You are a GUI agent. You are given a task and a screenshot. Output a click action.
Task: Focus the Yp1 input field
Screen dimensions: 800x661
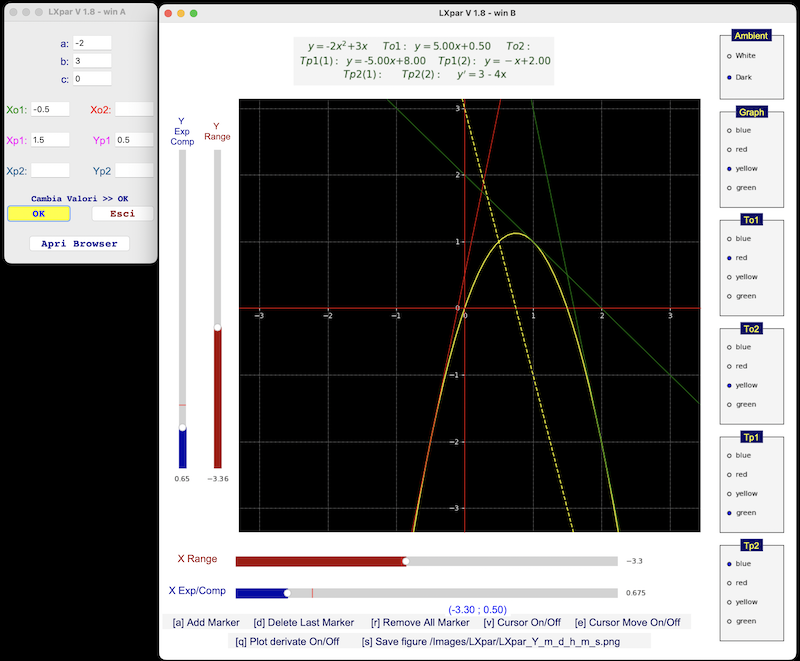pos(134,140)
